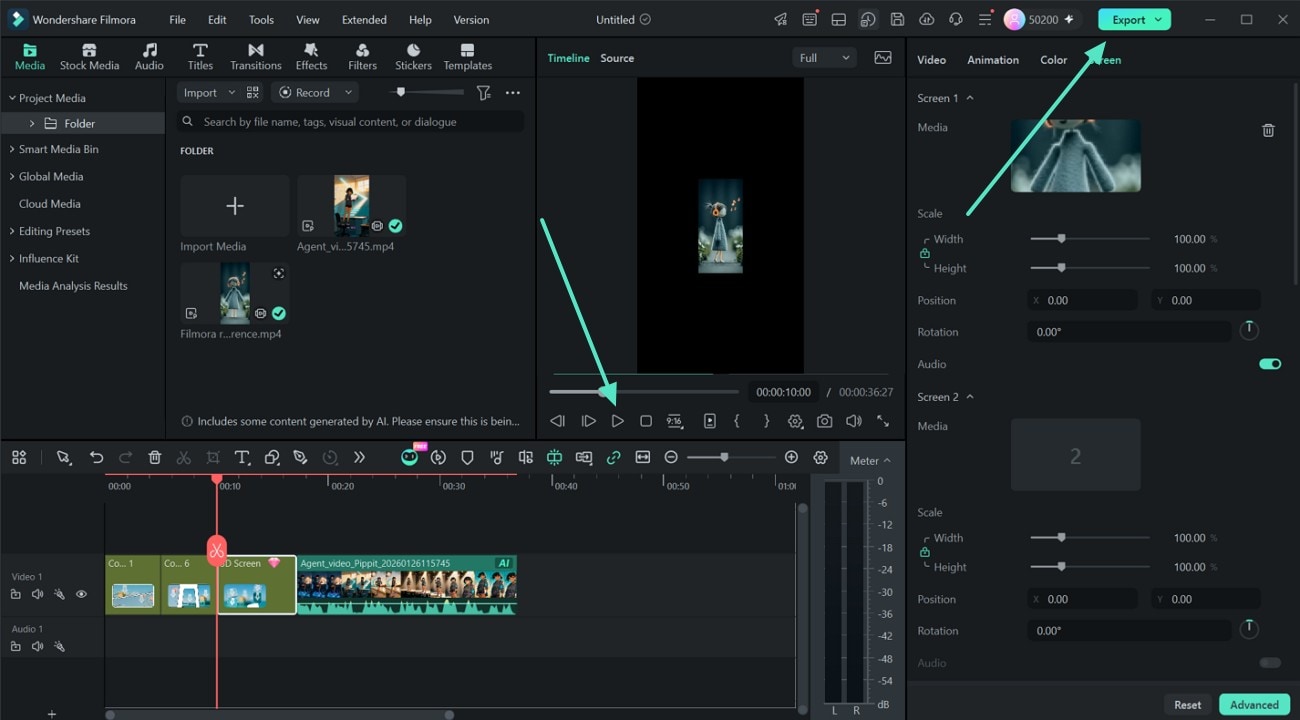This screenshot has height=720, width=1300.
Task: Add a marker with the shield icon
Action: pyautogui.click(x=467, y=457)
